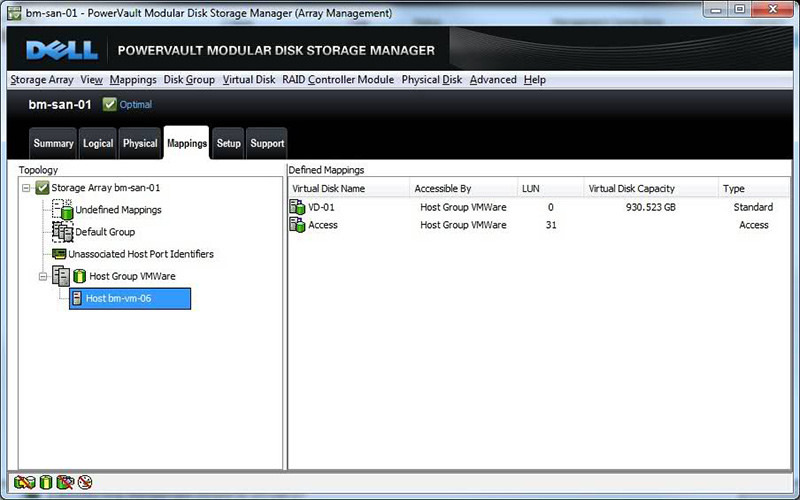Viewport: 800px width, 500px height.
Task: Select the Mappings tab
Action: click(187, 143)
